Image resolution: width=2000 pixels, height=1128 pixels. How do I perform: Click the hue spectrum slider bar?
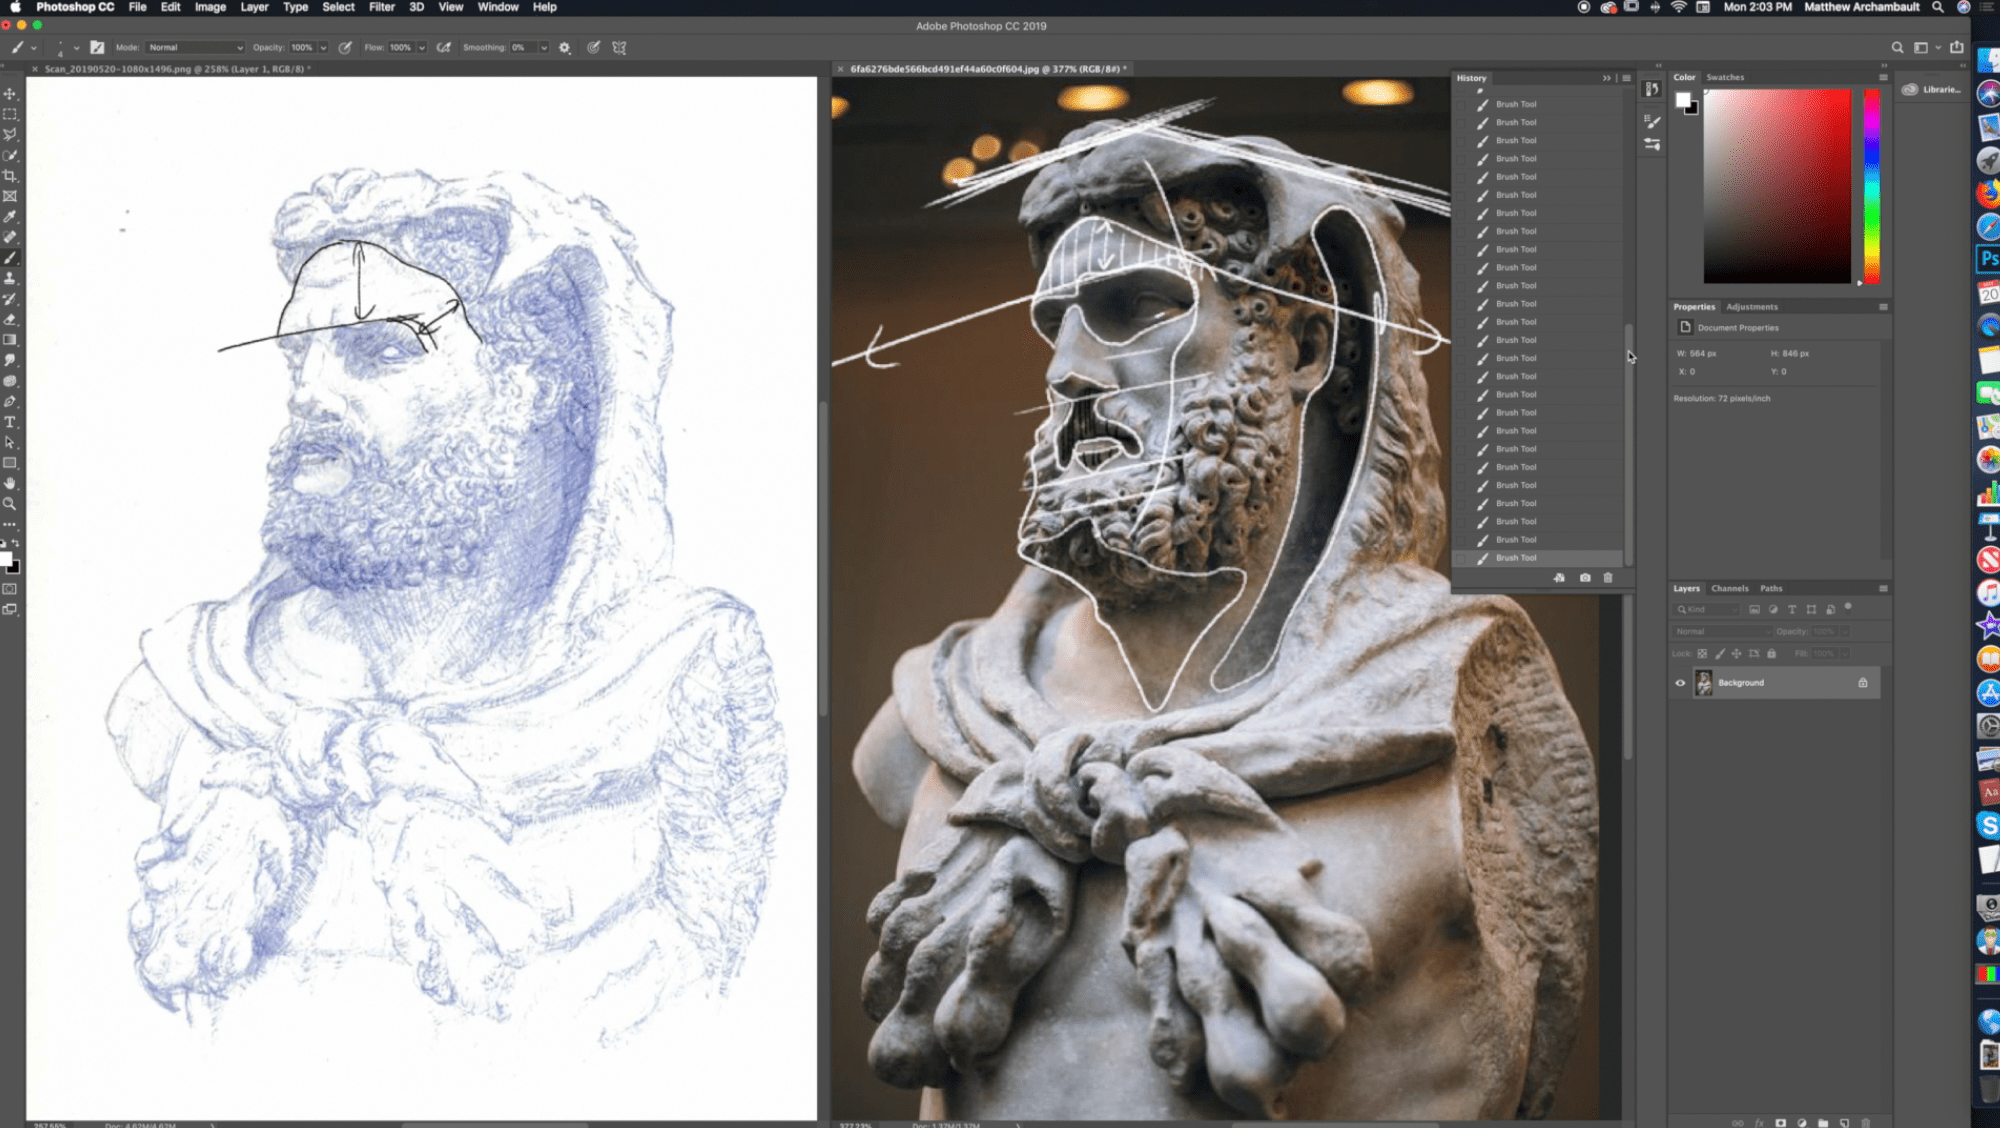[x=1871, y=185]
